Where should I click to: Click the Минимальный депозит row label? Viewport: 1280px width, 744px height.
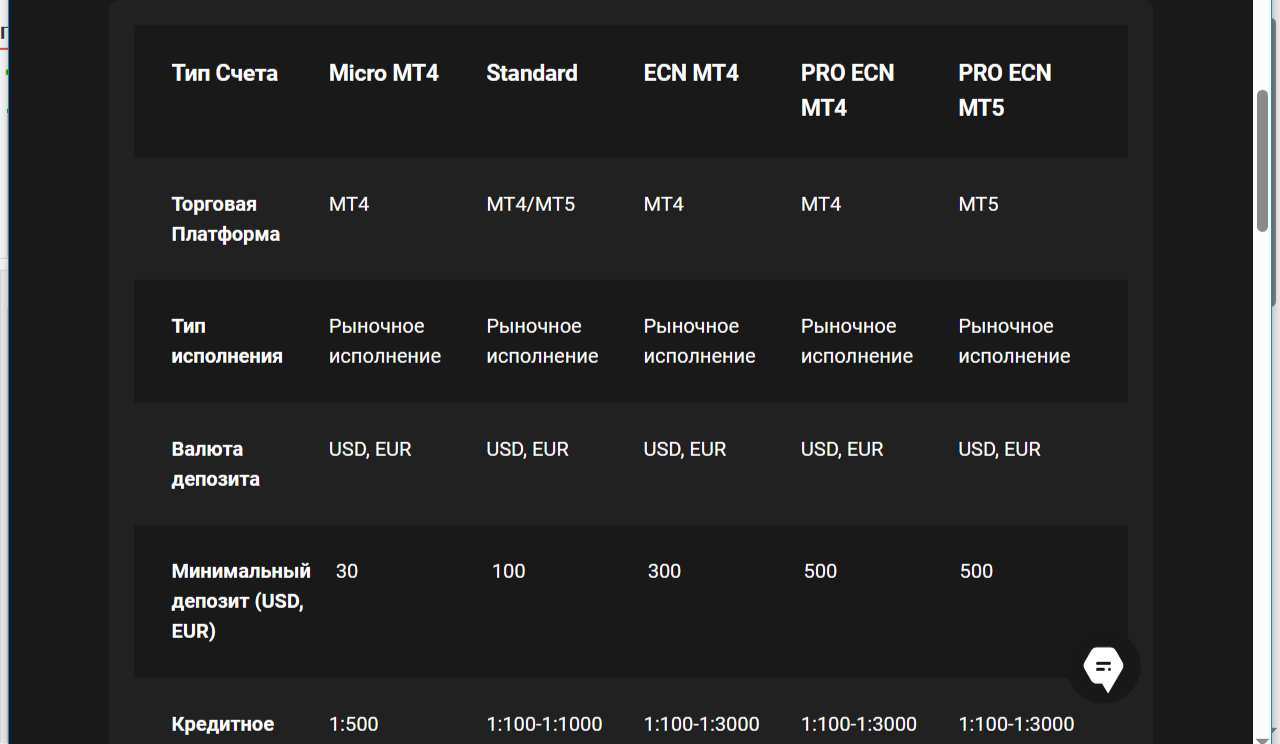240,600
